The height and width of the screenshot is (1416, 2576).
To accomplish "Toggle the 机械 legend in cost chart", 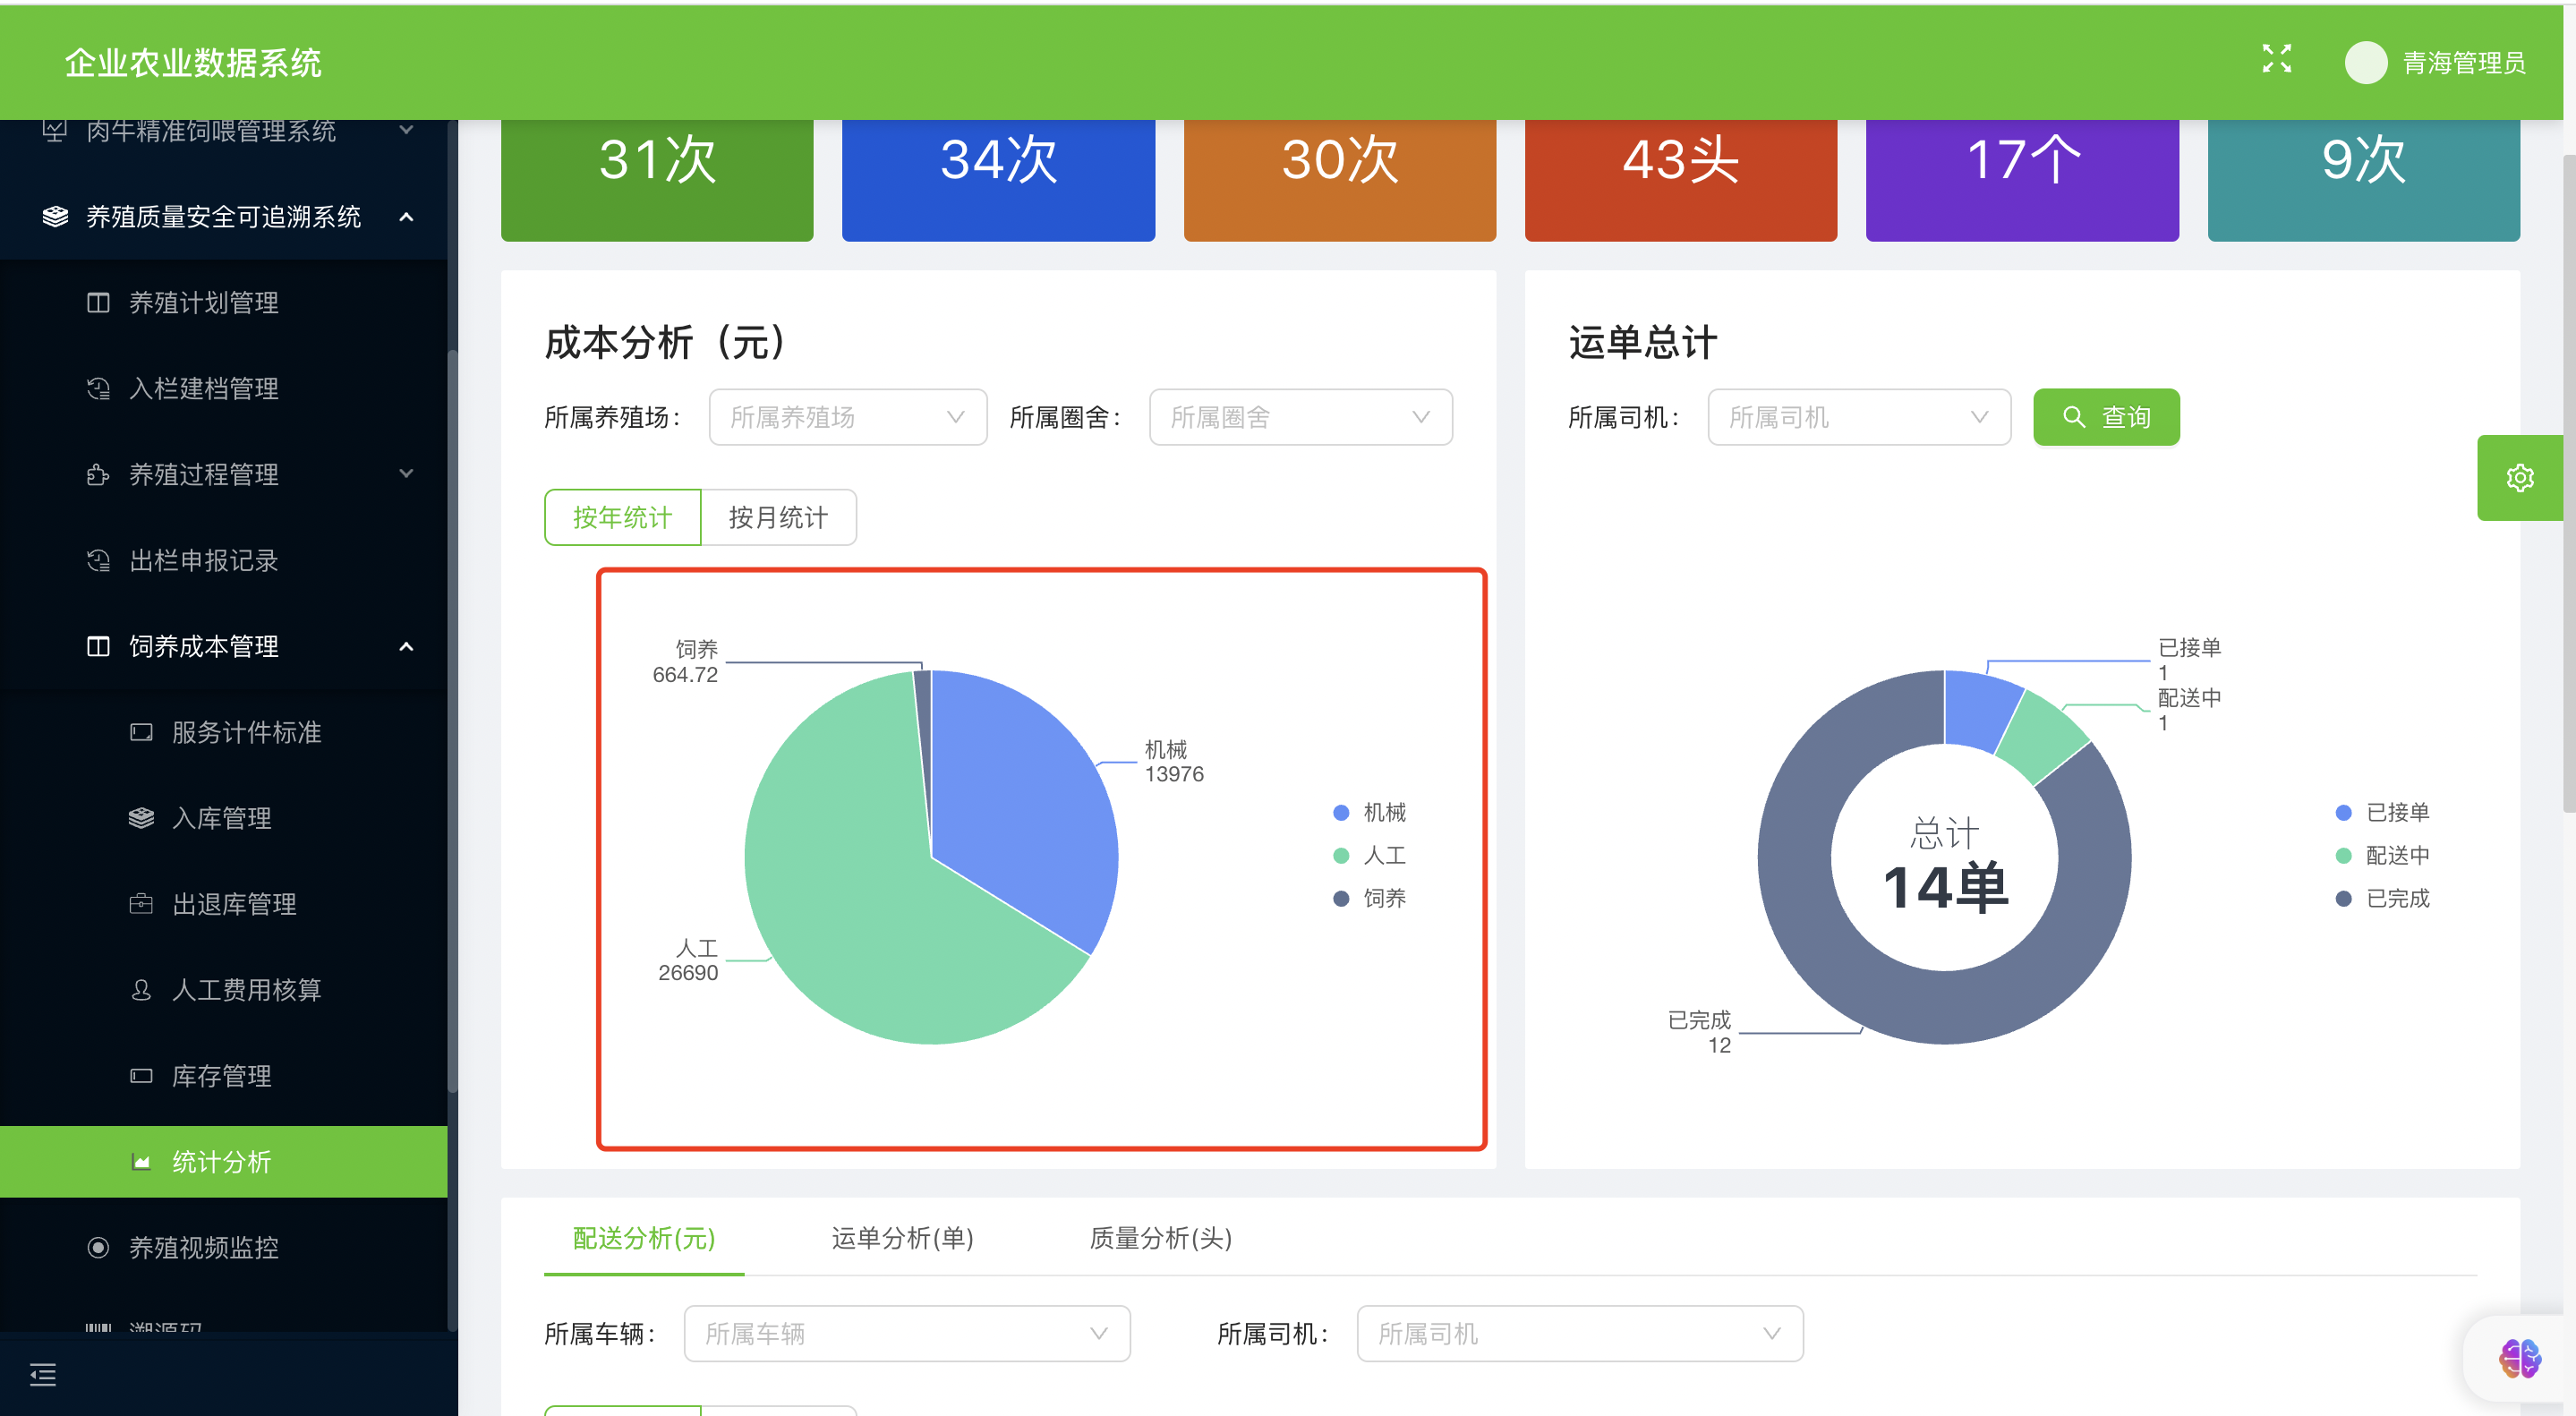I will (1370, 812).
